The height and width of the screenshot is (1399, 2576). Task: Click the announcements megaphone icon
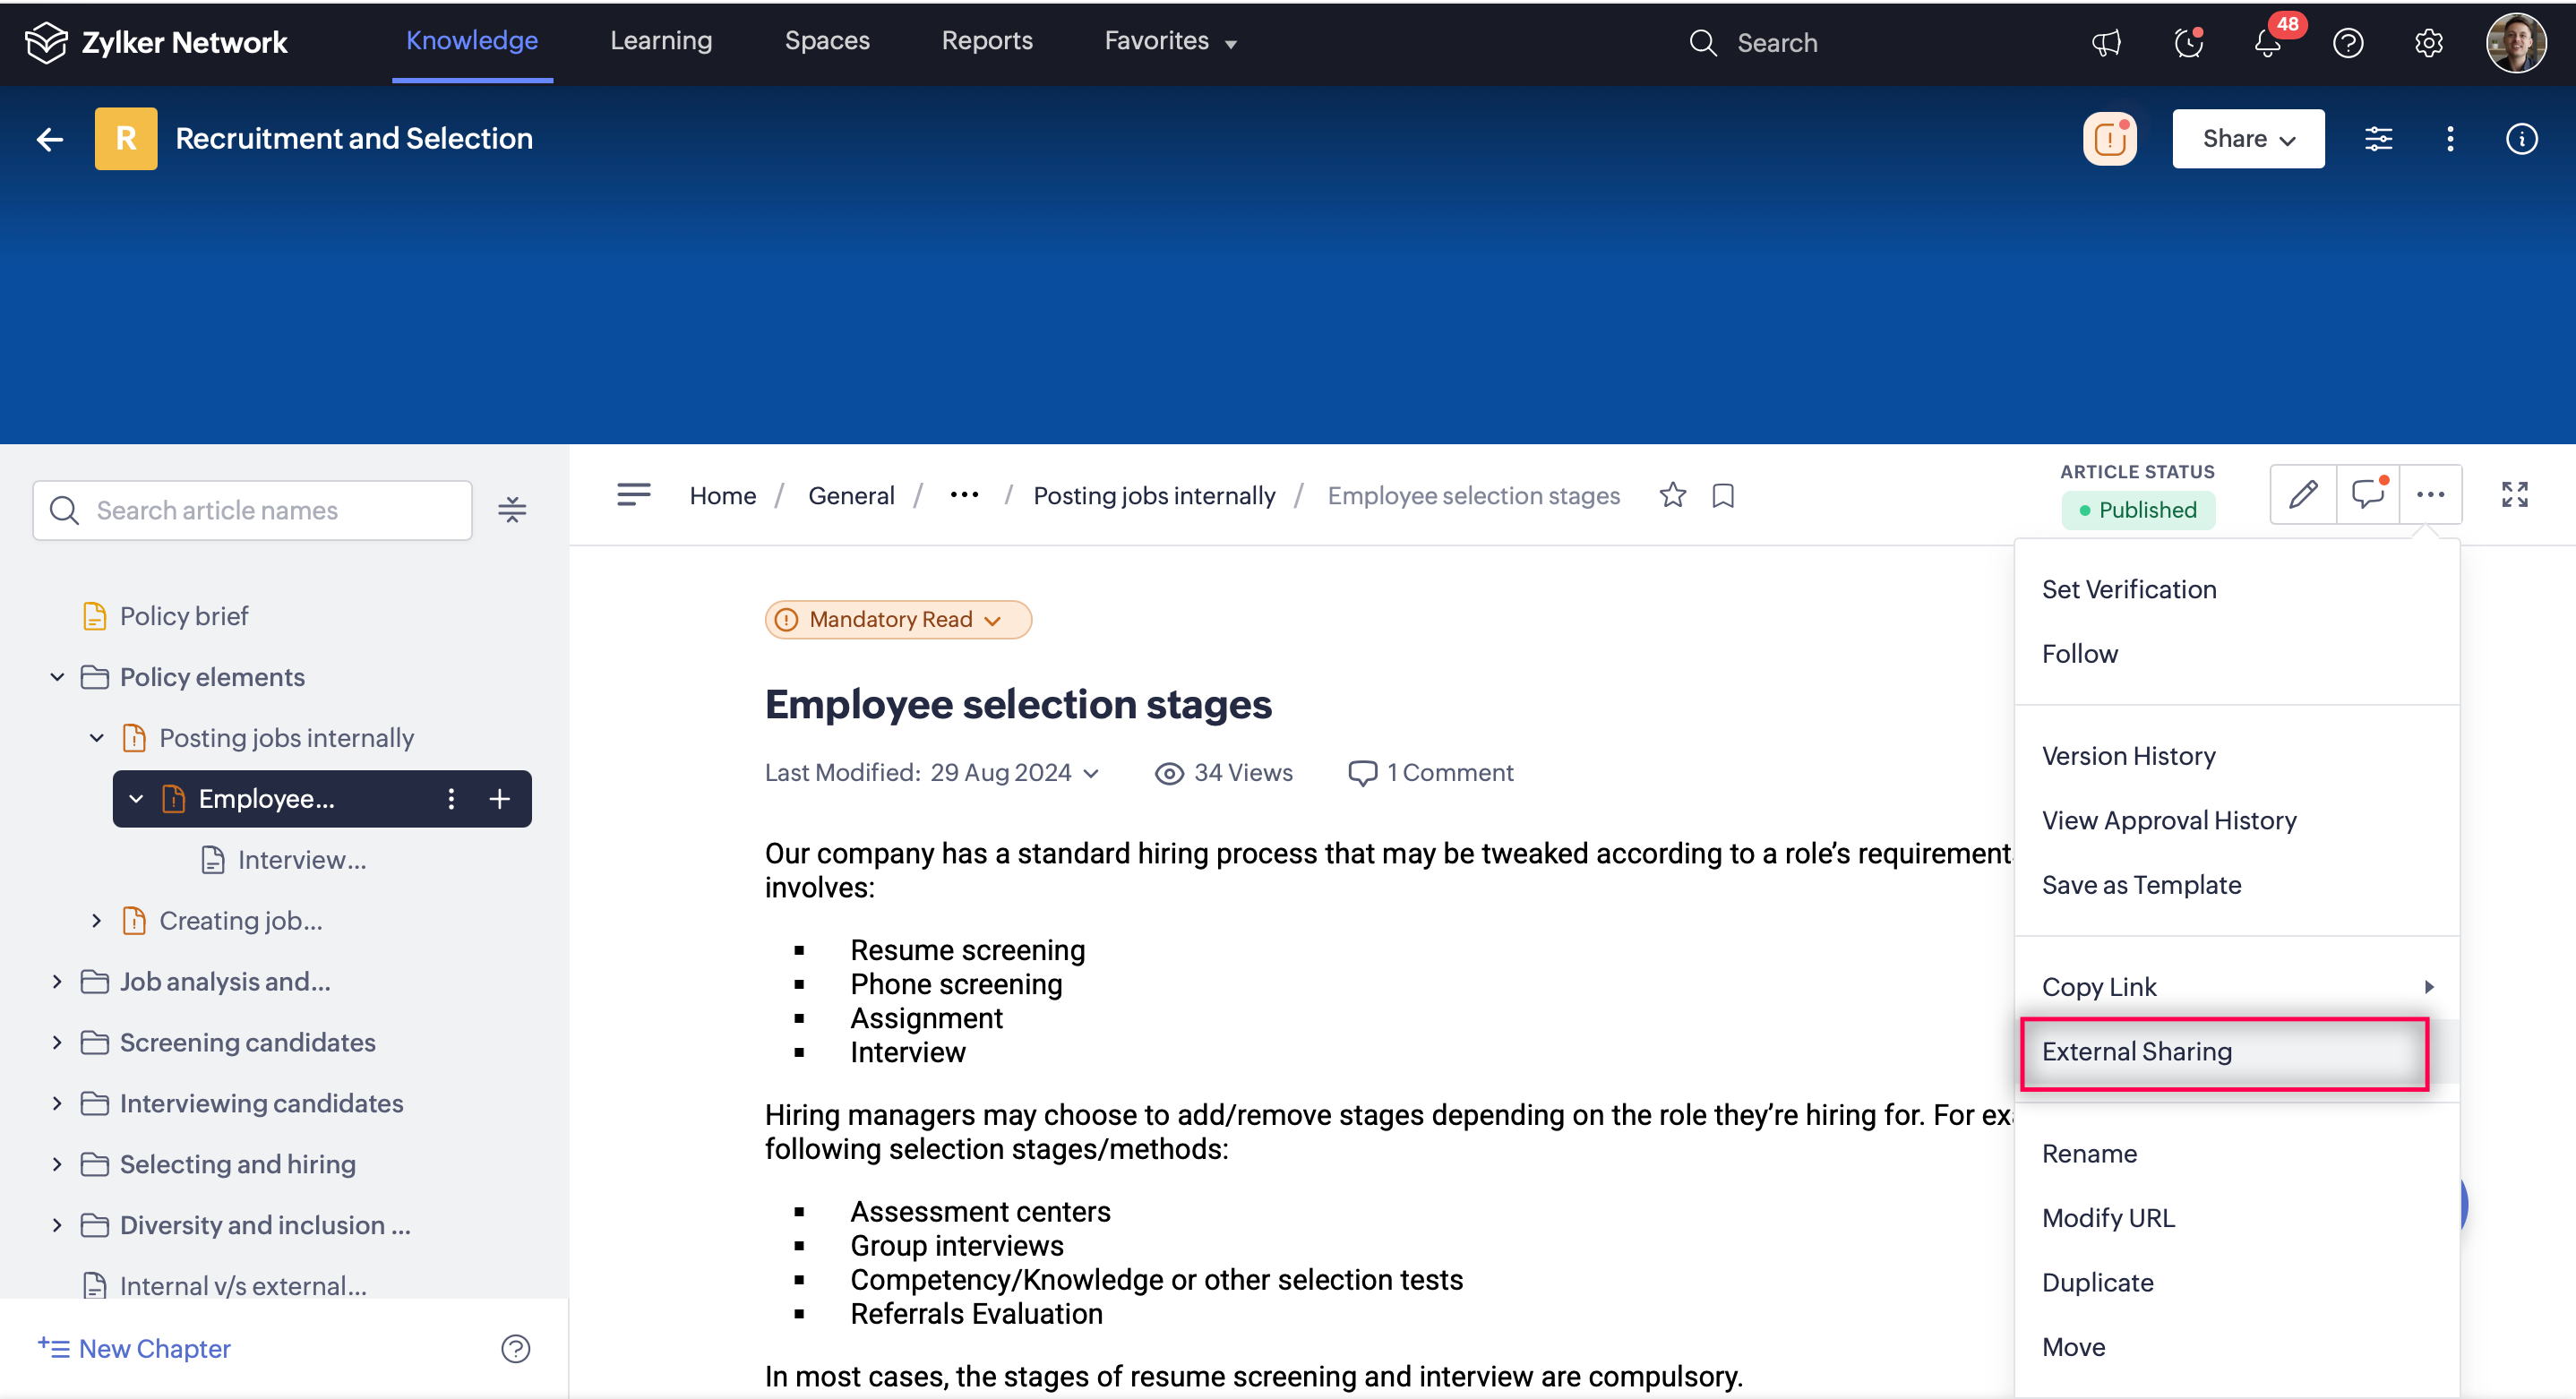click(x=2106, y=43)
